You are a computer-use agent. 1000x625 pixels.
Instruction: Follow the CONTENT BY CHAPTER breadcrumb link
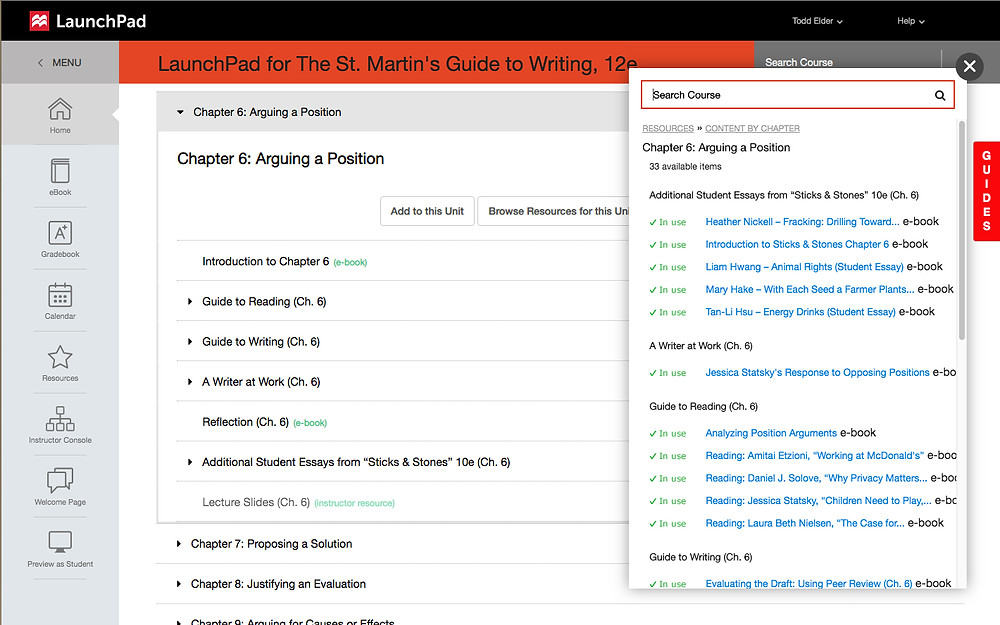[x=752, y=128]
